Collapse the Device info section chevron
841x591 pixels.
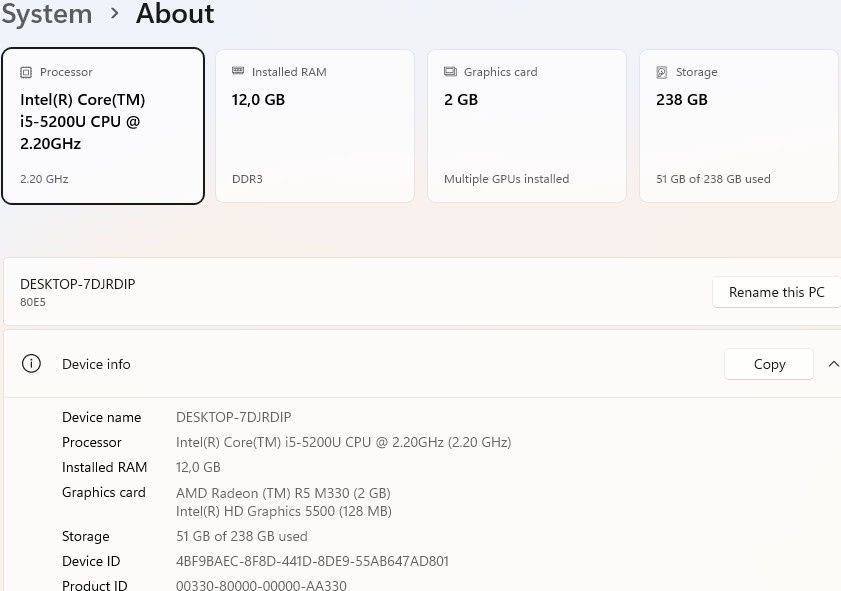pos(833,364)
